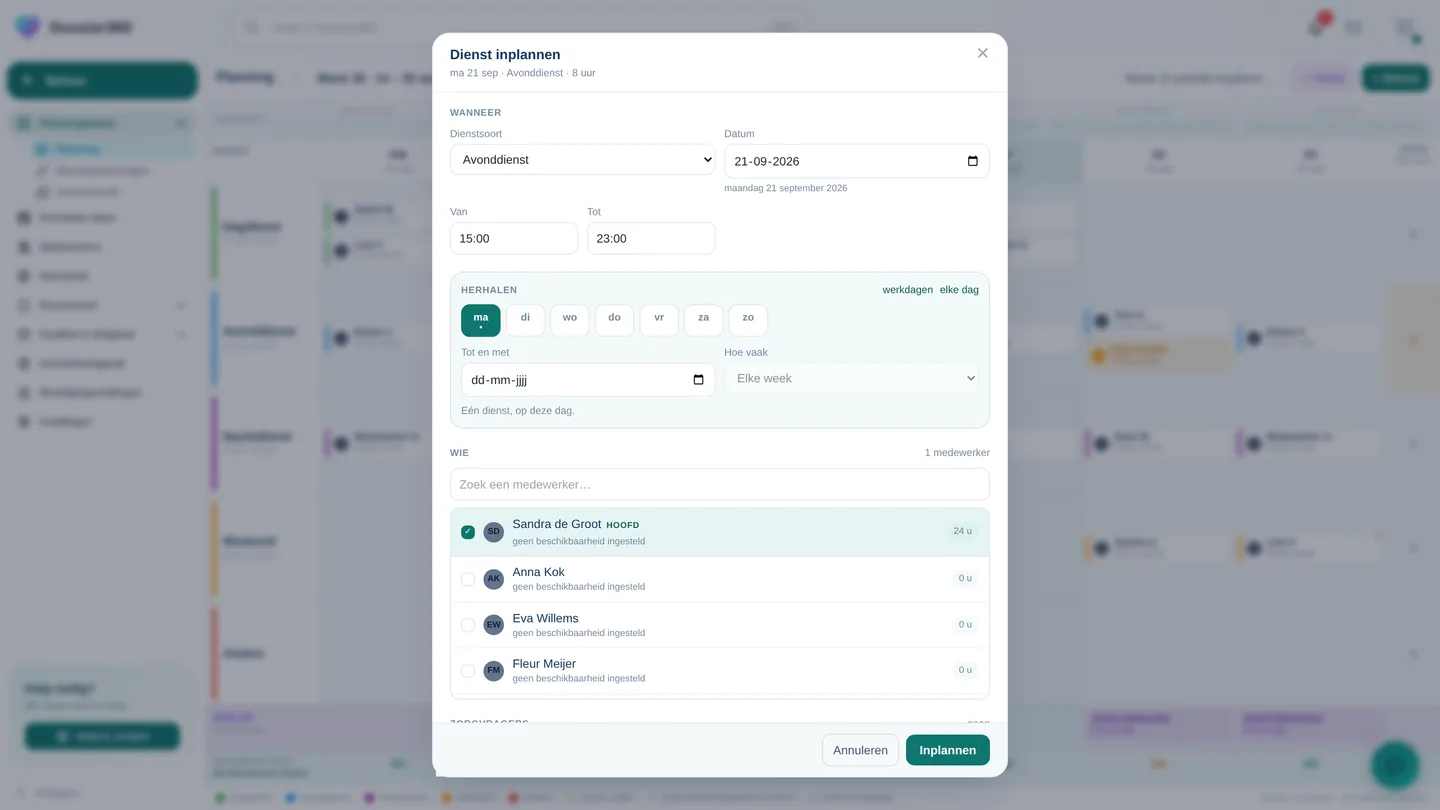The height and width of the screenshot is (810, 1440).
Task: Toggle the 'wo' repeat day
Action: pos(570,320)
